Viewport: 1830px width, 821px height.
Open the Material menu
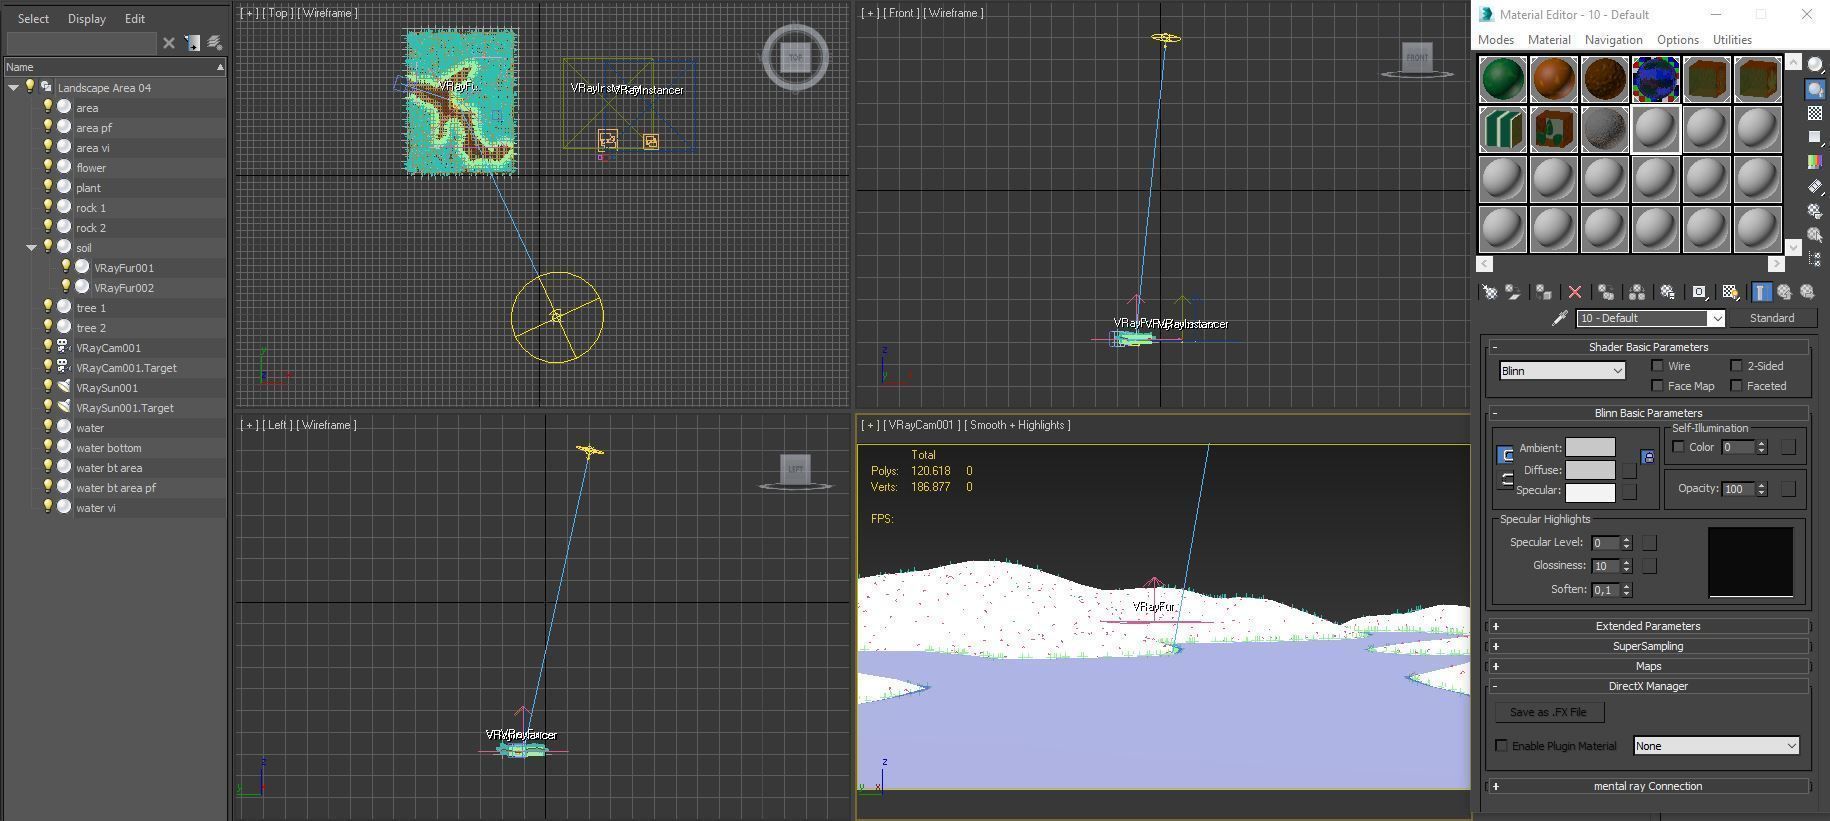[x=1549, y=40]
